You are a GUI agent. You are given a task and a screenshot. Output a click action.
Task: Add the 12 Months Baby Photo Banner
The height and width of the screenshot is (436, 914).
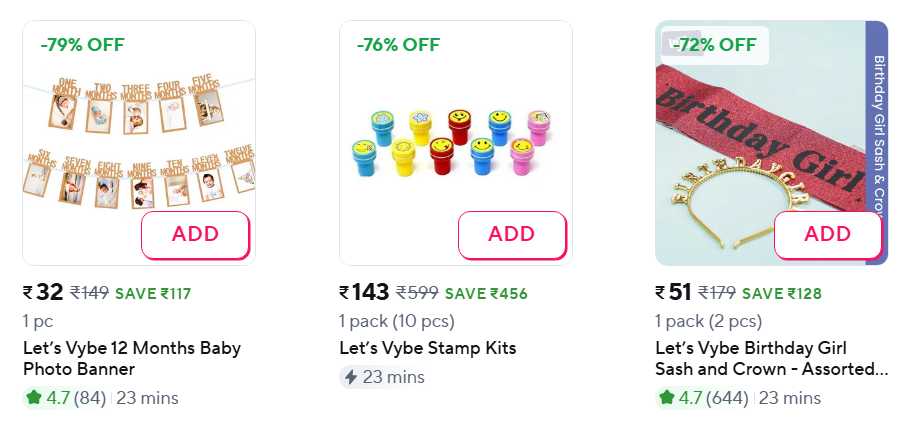[195, 235]
